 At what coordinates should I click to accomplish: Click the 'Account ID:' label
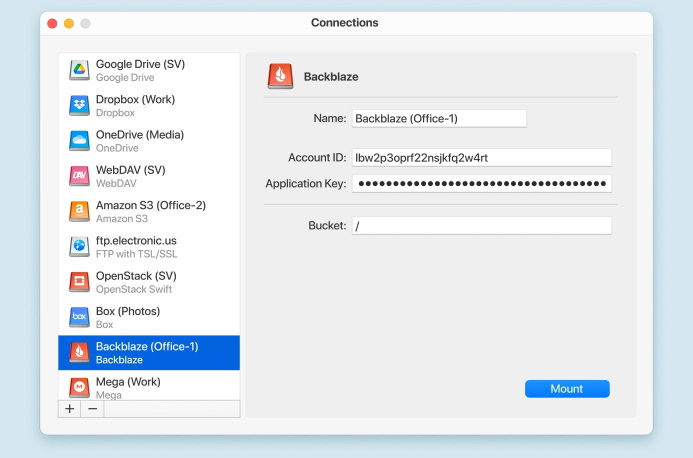[x=317, y=158]
